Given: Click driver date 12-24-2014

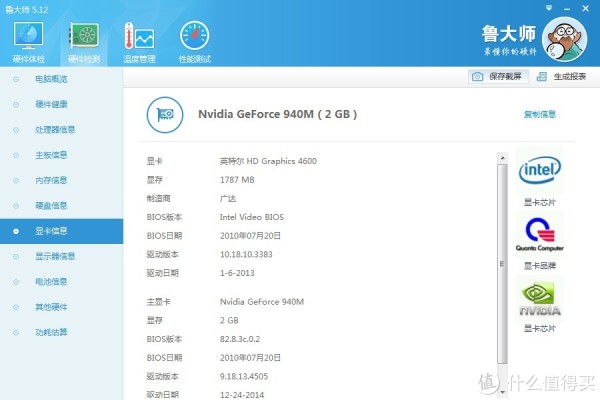Looking at the screenshot, I should (242, 395).
